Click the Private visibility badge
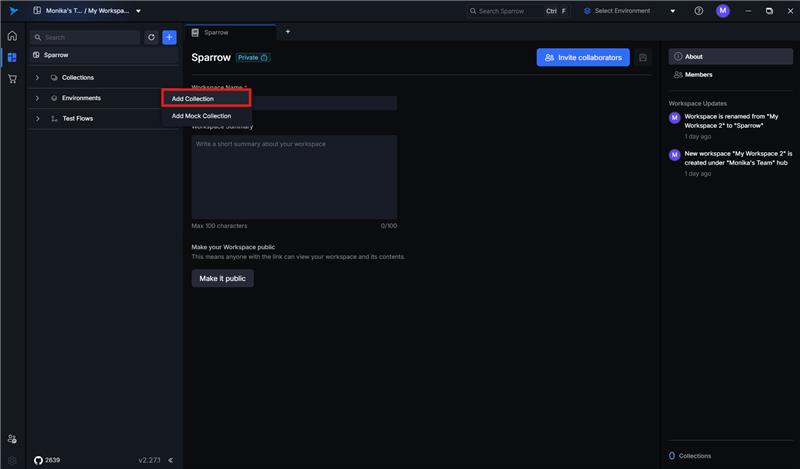Image resolution: width=800 pixels, height=469 pixels. coord(253,58)
